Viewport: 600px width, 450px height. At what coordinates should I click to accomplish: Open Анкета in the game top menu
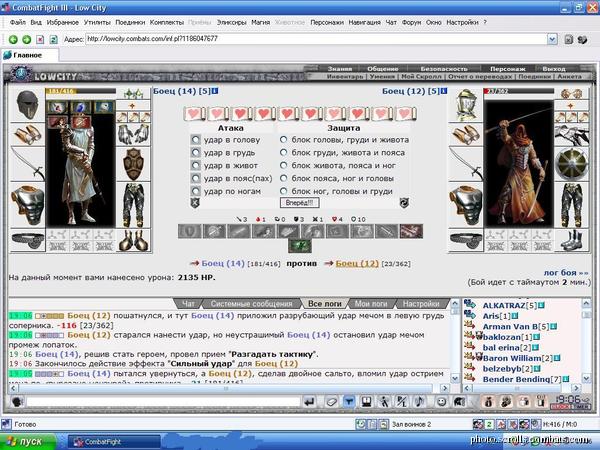coord(569,77)
